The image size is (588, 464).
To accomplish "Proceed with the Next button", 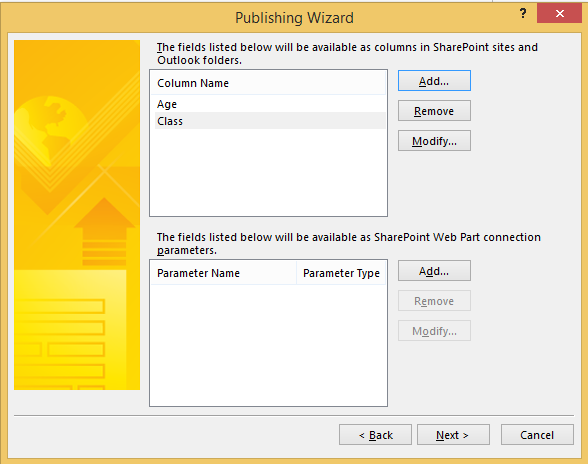I will pos(453,435).
